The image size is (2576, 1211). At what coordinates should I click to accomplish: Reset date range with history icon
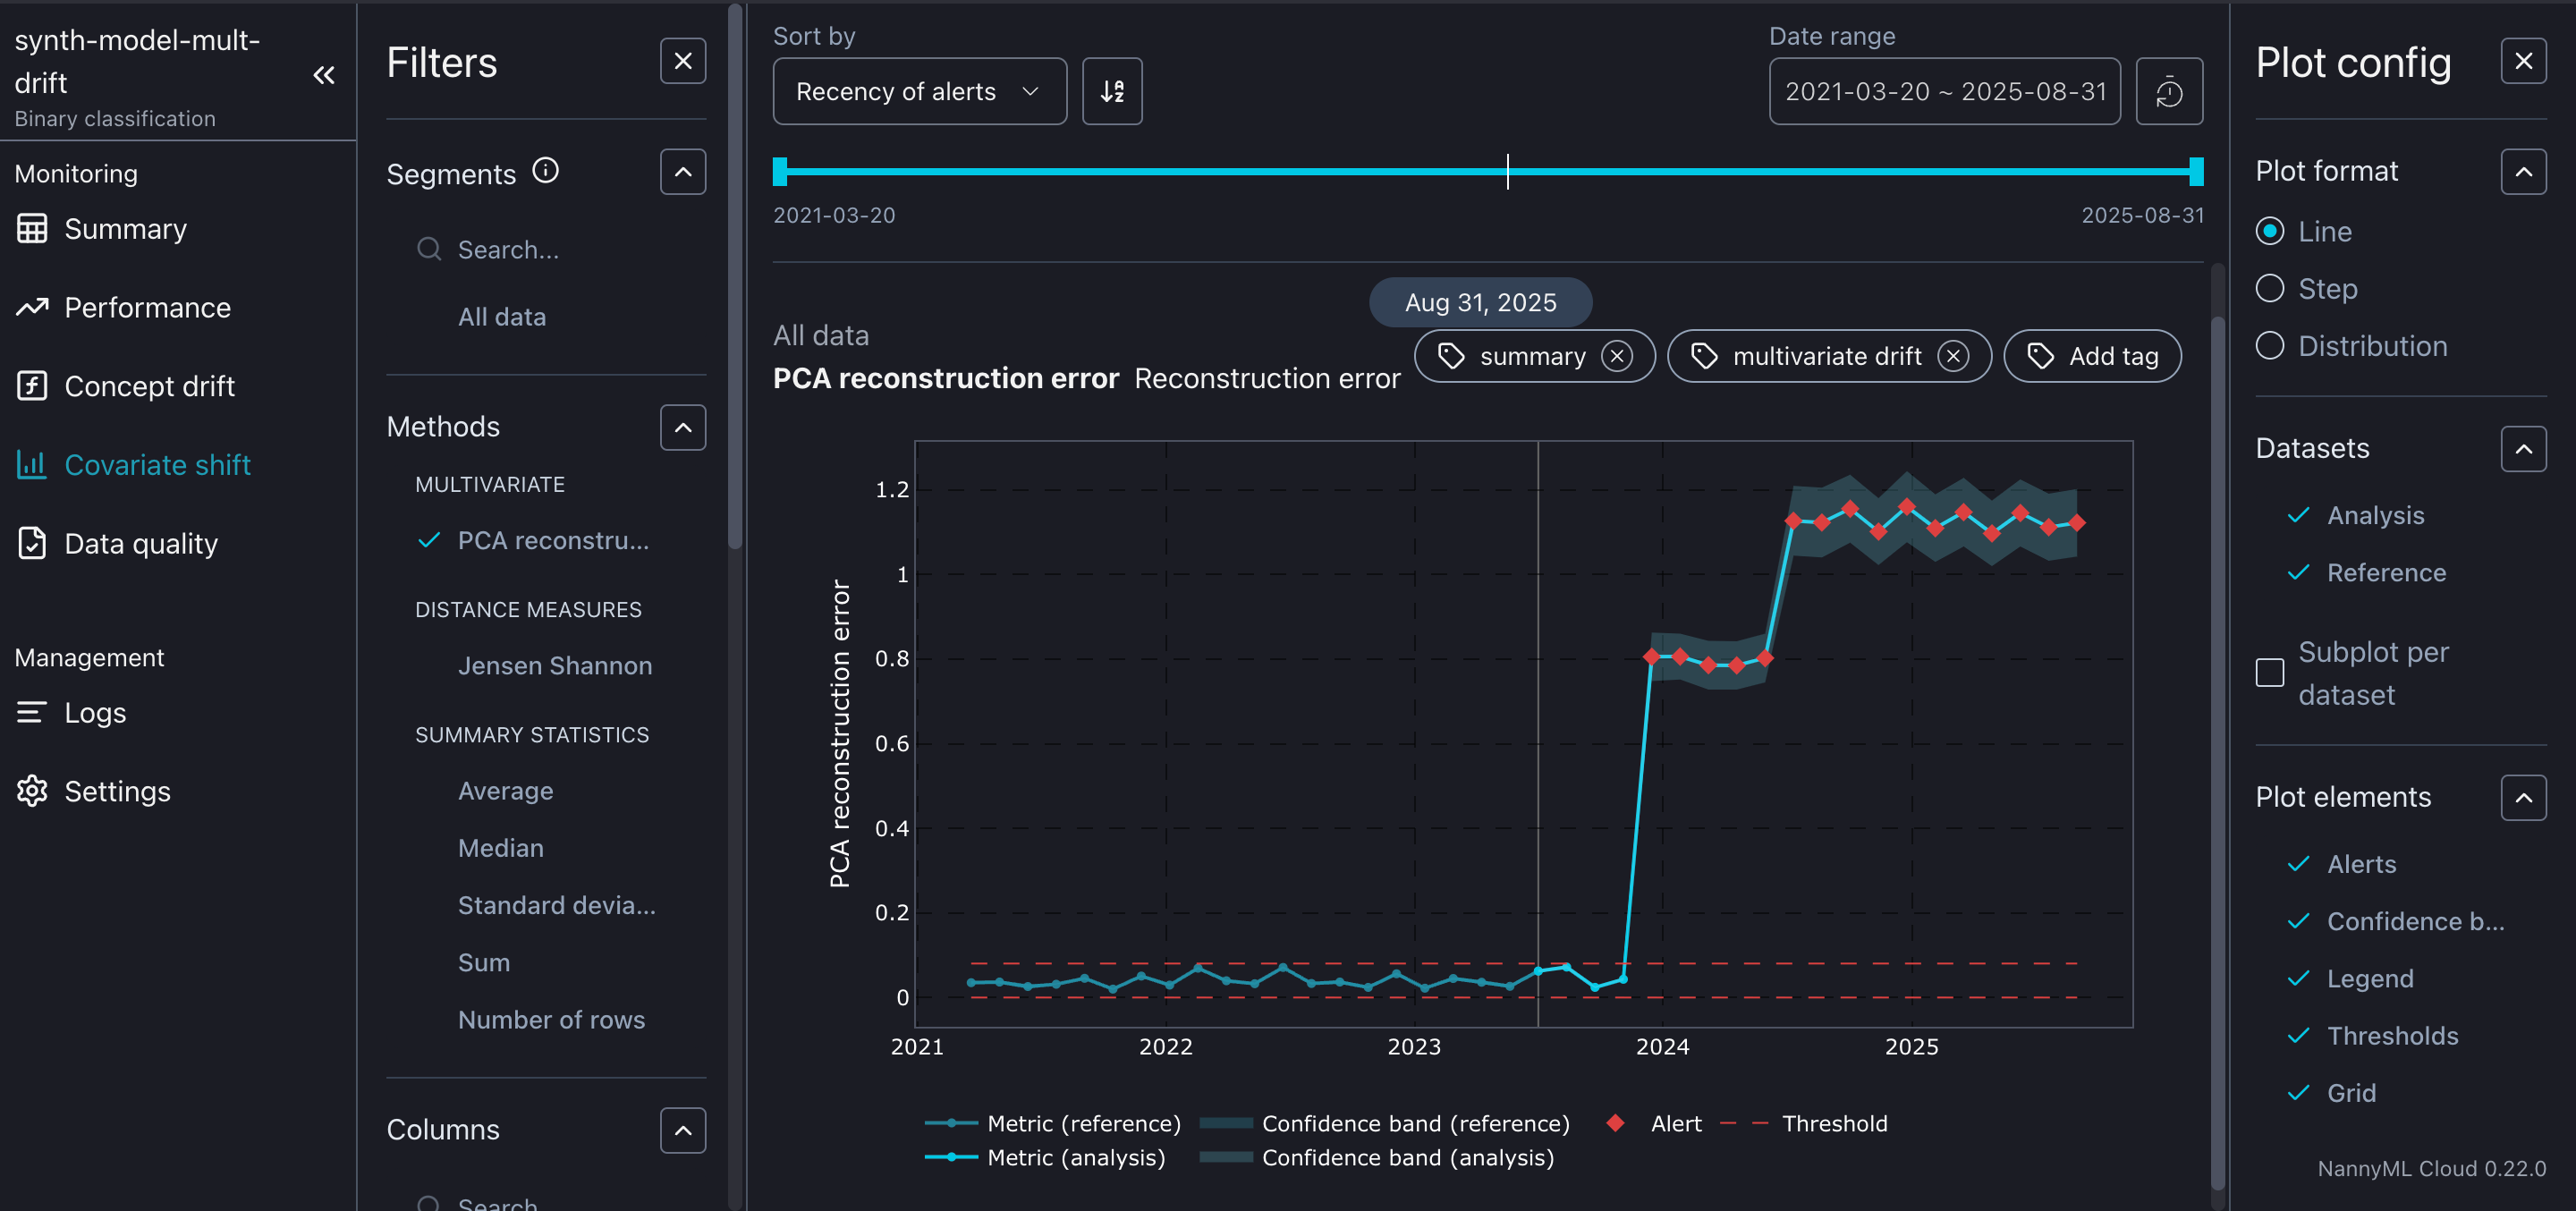2168,91
